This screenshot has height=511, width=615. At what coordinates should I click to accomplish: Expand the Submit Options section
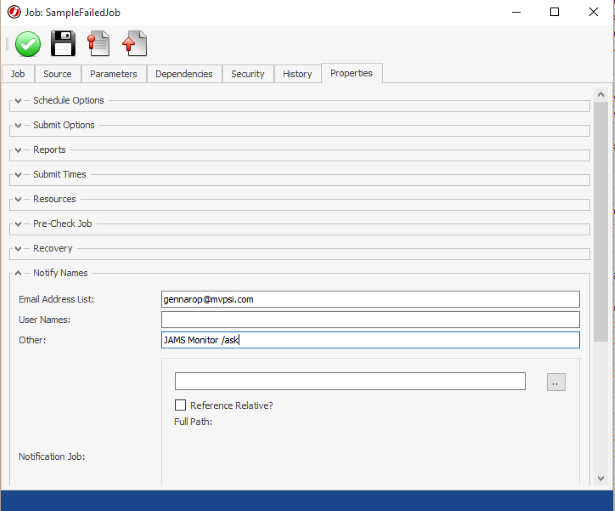[18, 125]
